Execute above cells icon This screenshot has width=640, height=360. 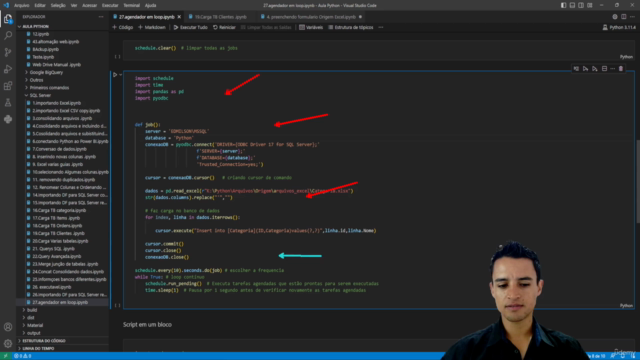click(x=585, y=69)
